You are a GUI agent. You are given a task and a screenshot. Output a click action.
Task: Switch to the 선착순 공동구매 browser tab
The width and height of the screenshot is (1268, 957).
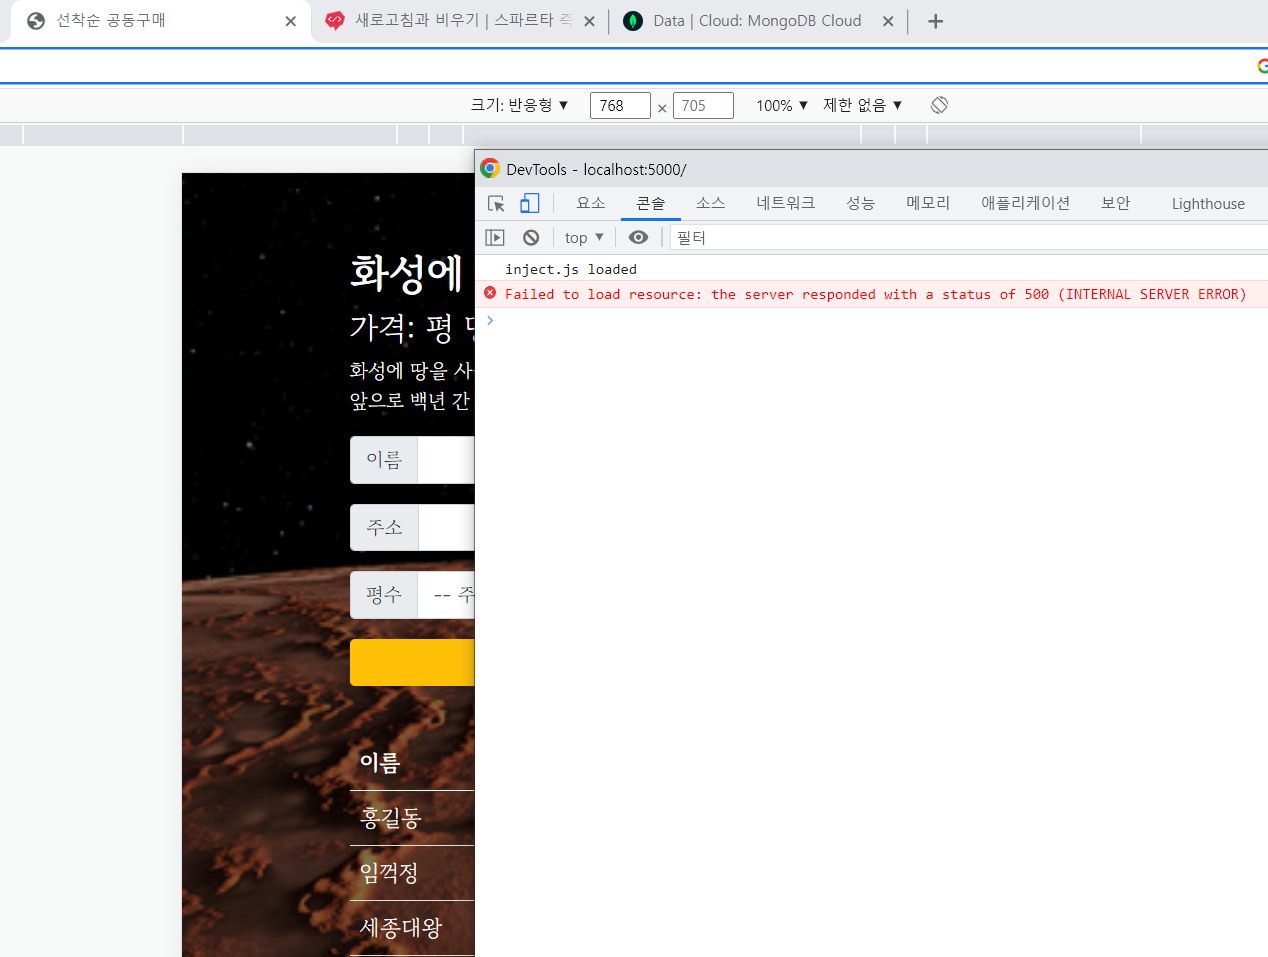point(160,21)
